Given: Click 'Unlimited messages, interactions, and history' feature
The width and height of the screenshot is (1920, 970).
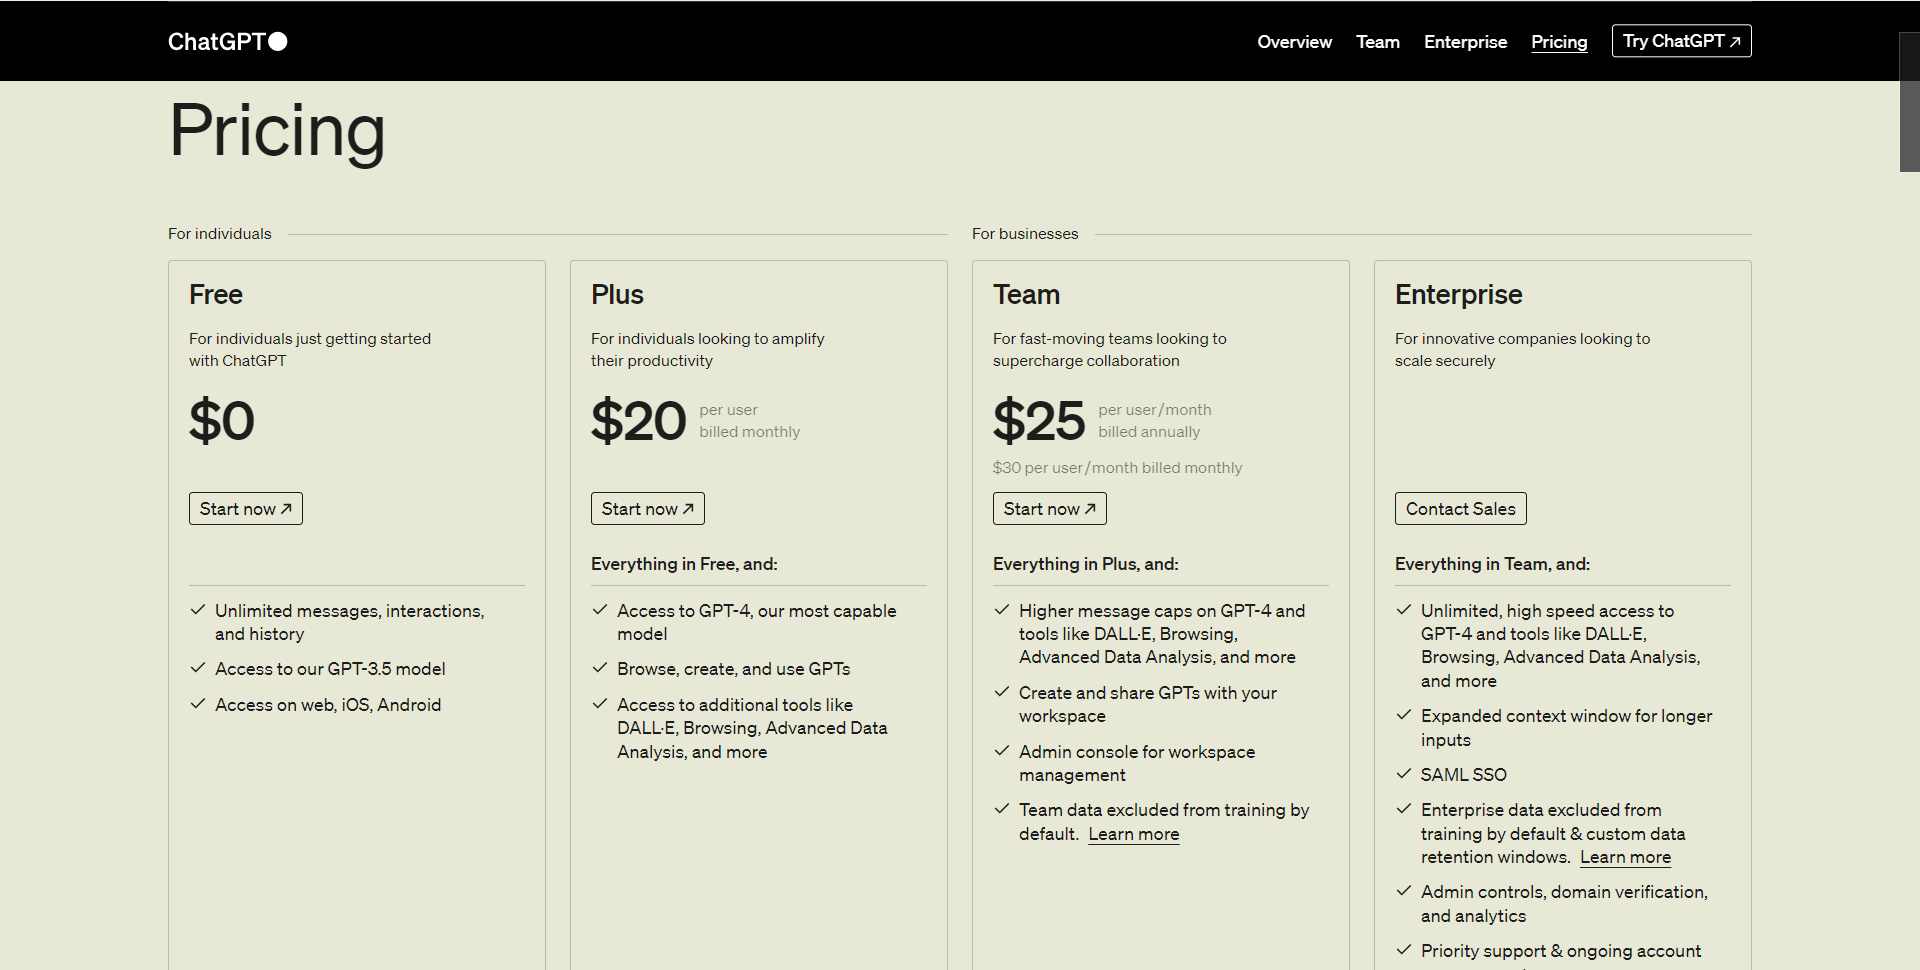Looking at the screenshot, I should pos(350,622).
